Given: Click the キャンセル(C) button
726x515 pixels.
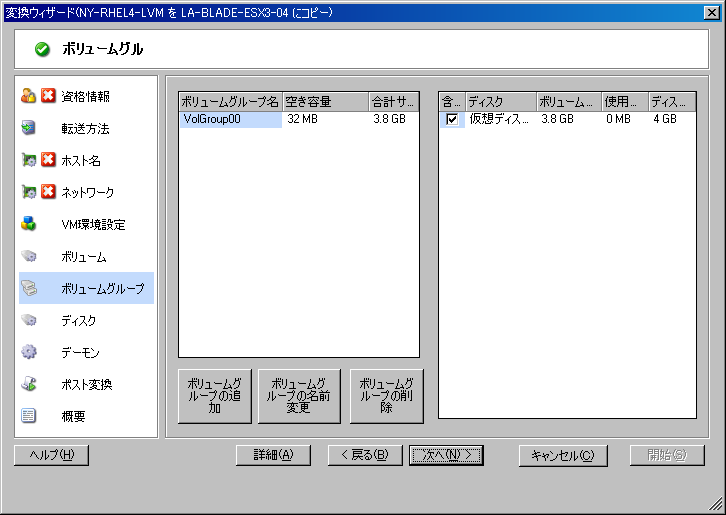Looking at the screenshot, I should (x=563, y=455).
